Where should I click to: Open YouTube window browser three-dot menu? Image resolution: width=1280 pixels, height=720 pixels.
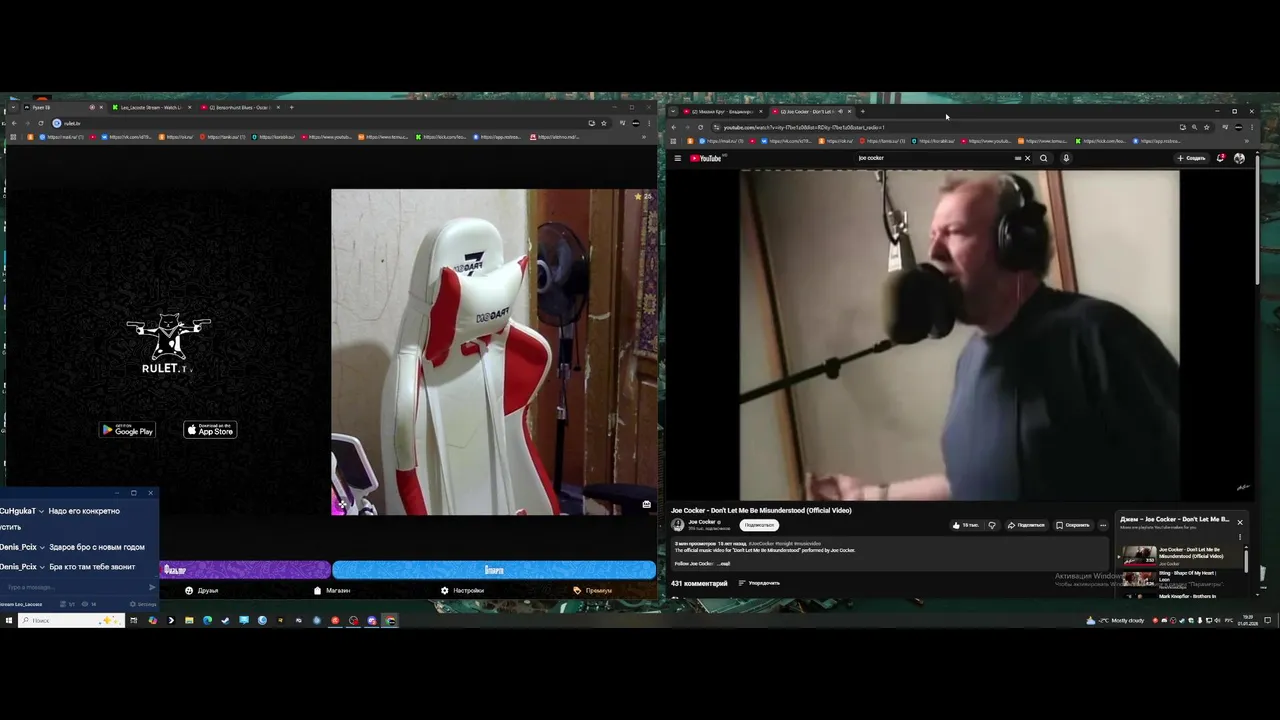(1251, 127)
